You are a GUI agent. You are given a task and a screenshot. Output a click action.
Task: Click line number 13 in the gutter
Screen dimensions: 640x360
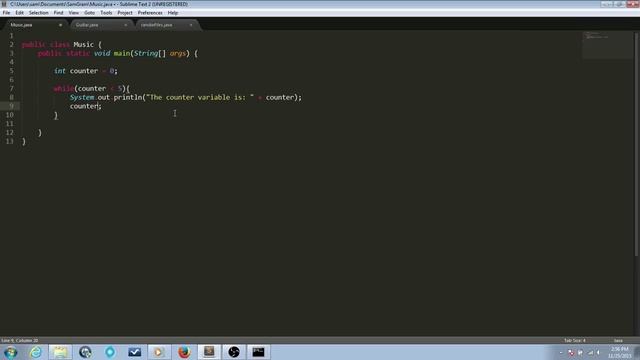tap(10, 141)
